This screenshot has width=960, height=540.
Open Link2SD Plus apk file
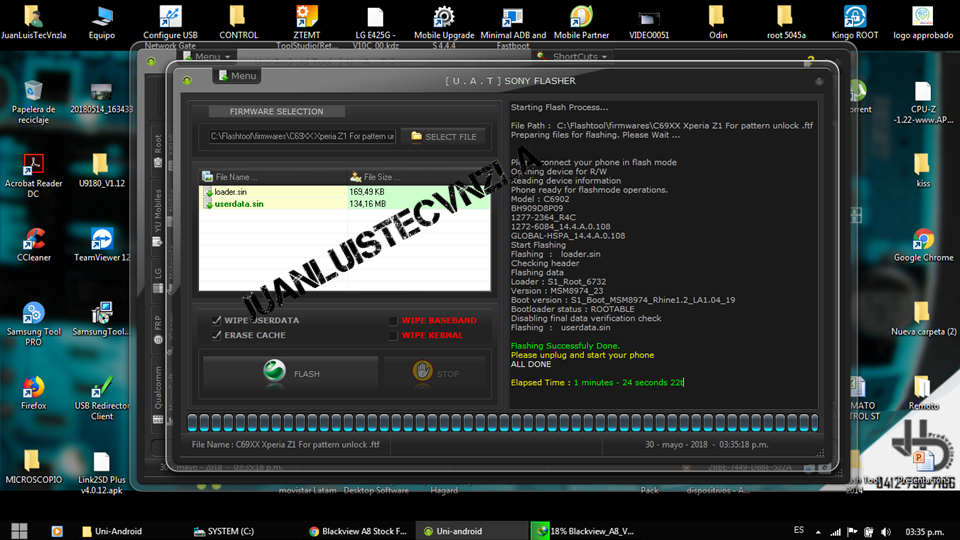(102, 473)
